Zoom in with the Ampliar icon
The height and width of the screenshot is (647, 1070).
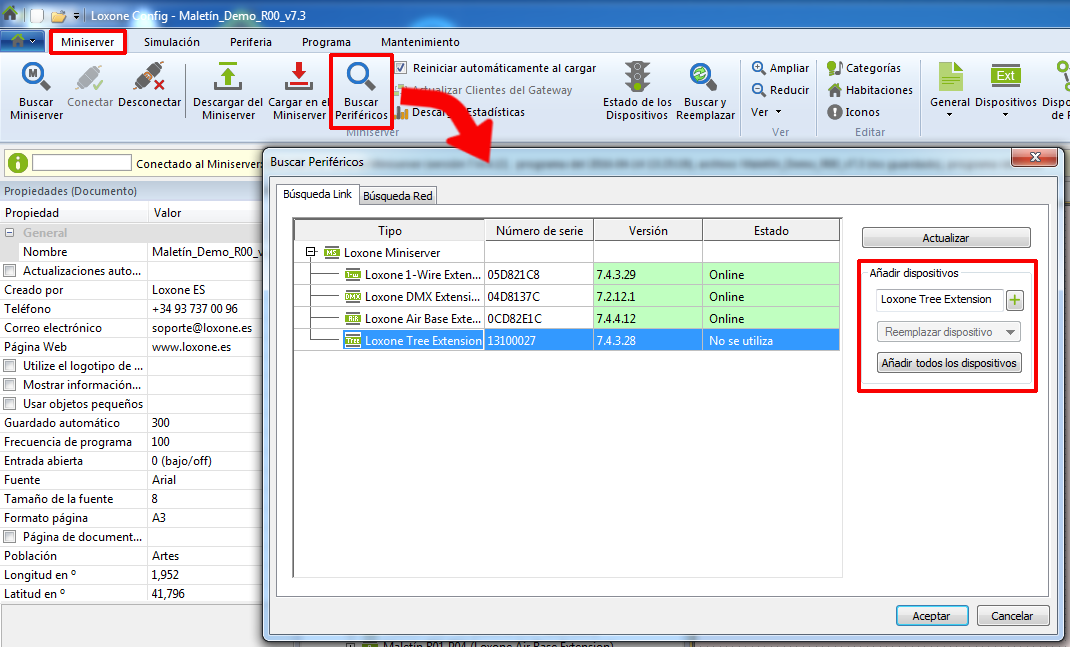(x=759, y=68)
